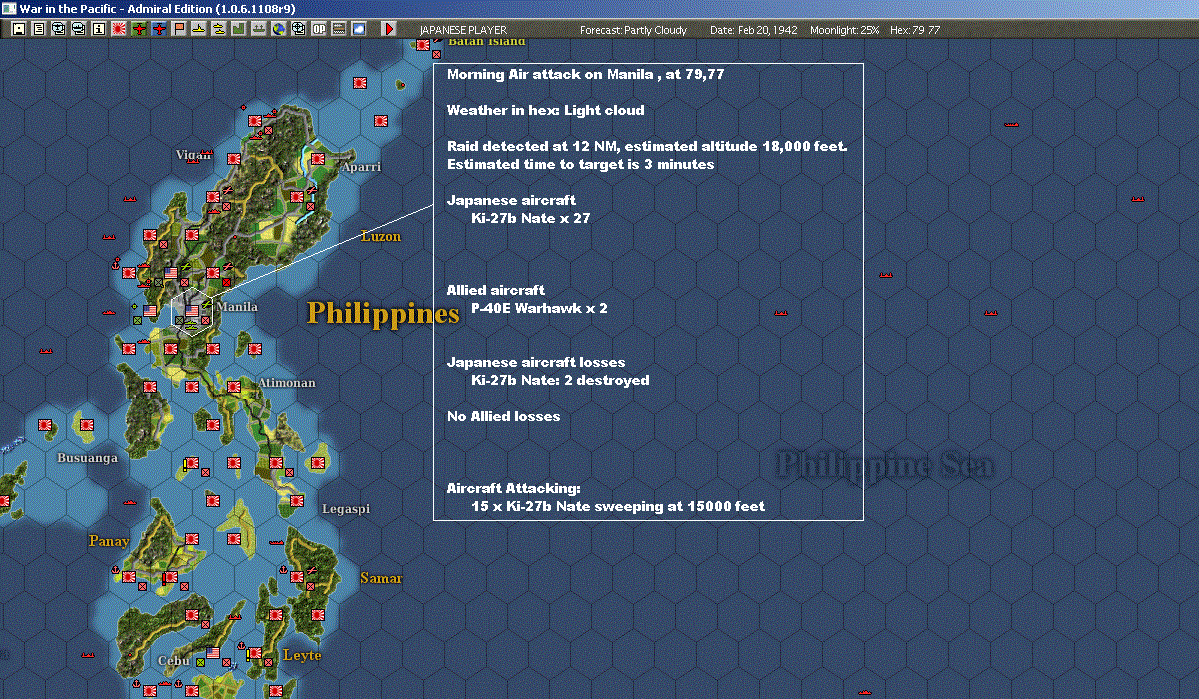Click the "Date: Feb 20, 1942" status text
This screenshot has height=699, width=1199.
[753, 30]
